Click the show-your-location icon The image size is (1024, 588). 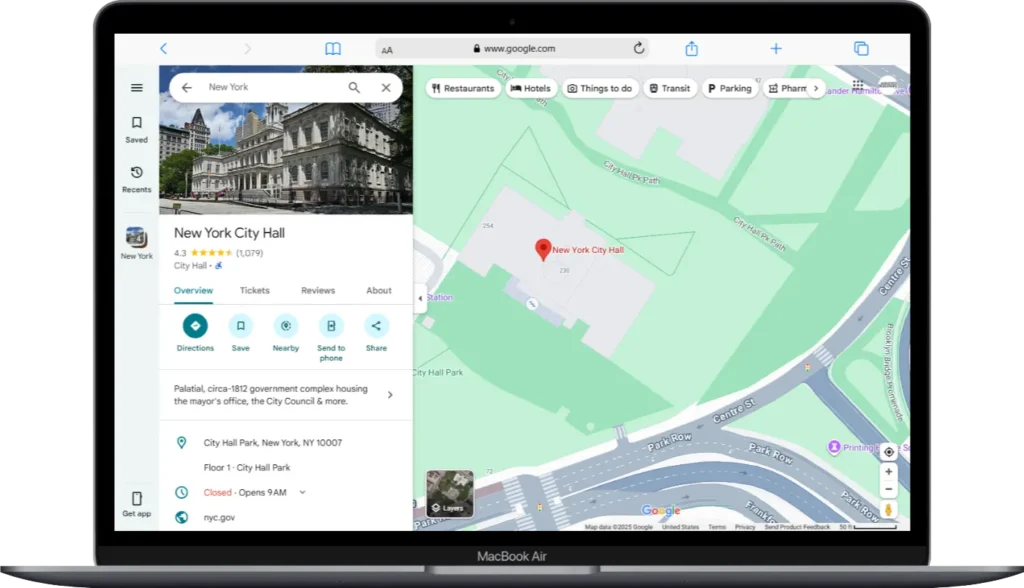pos(888,451)
